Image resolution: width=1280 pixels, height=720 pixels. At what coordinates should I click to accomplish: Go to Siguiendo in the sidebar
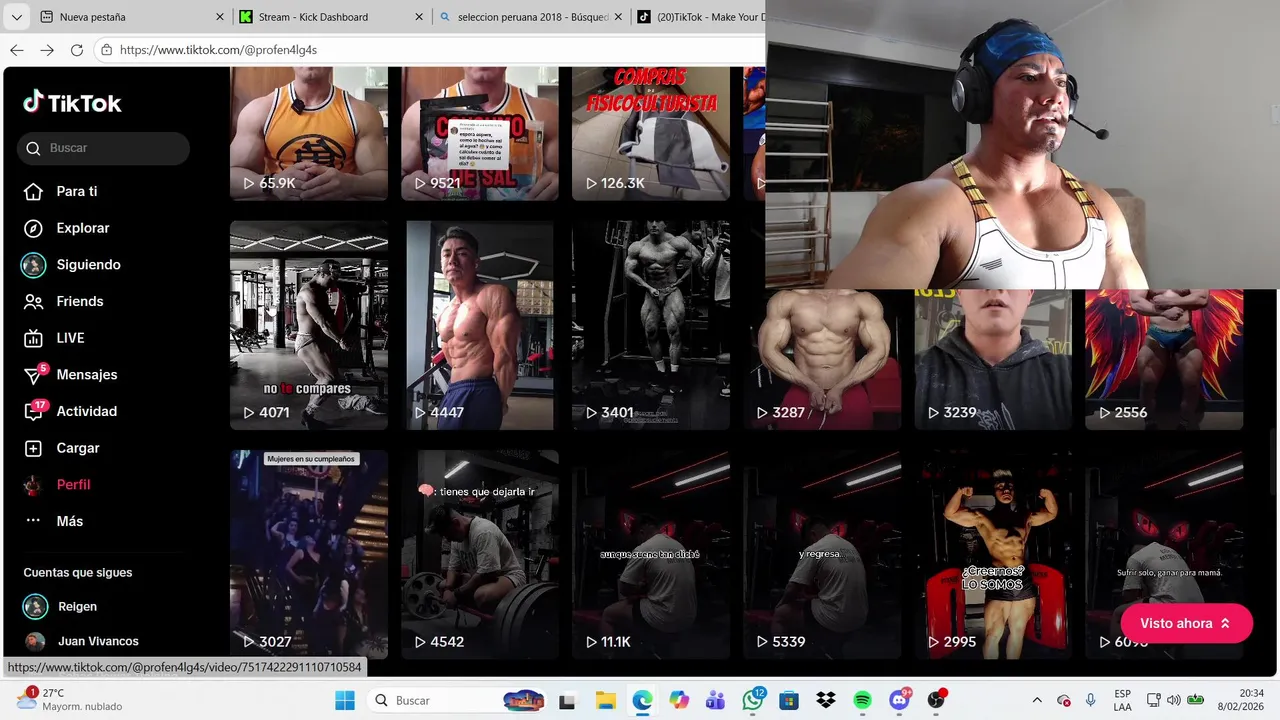(71, 265)
